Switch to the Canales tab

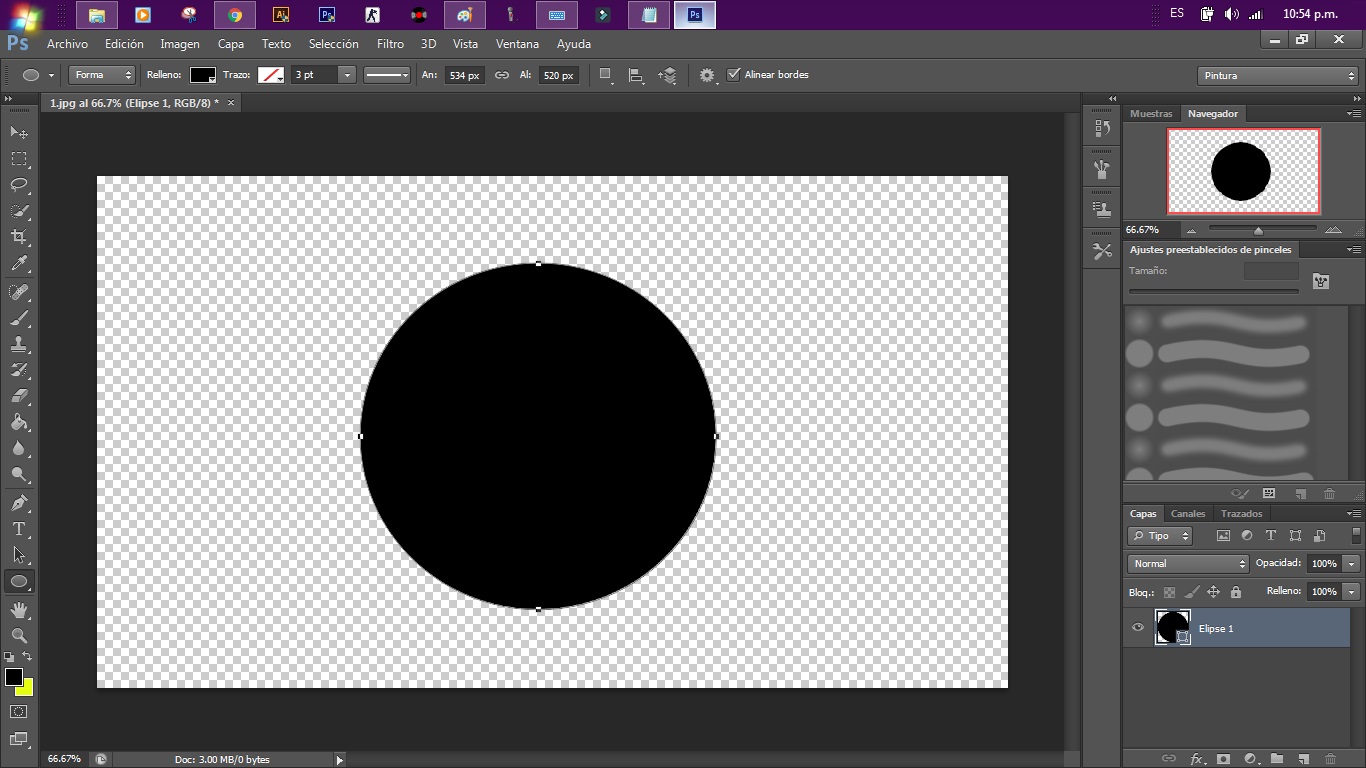pyautogui.click(x=1188, y=514)
